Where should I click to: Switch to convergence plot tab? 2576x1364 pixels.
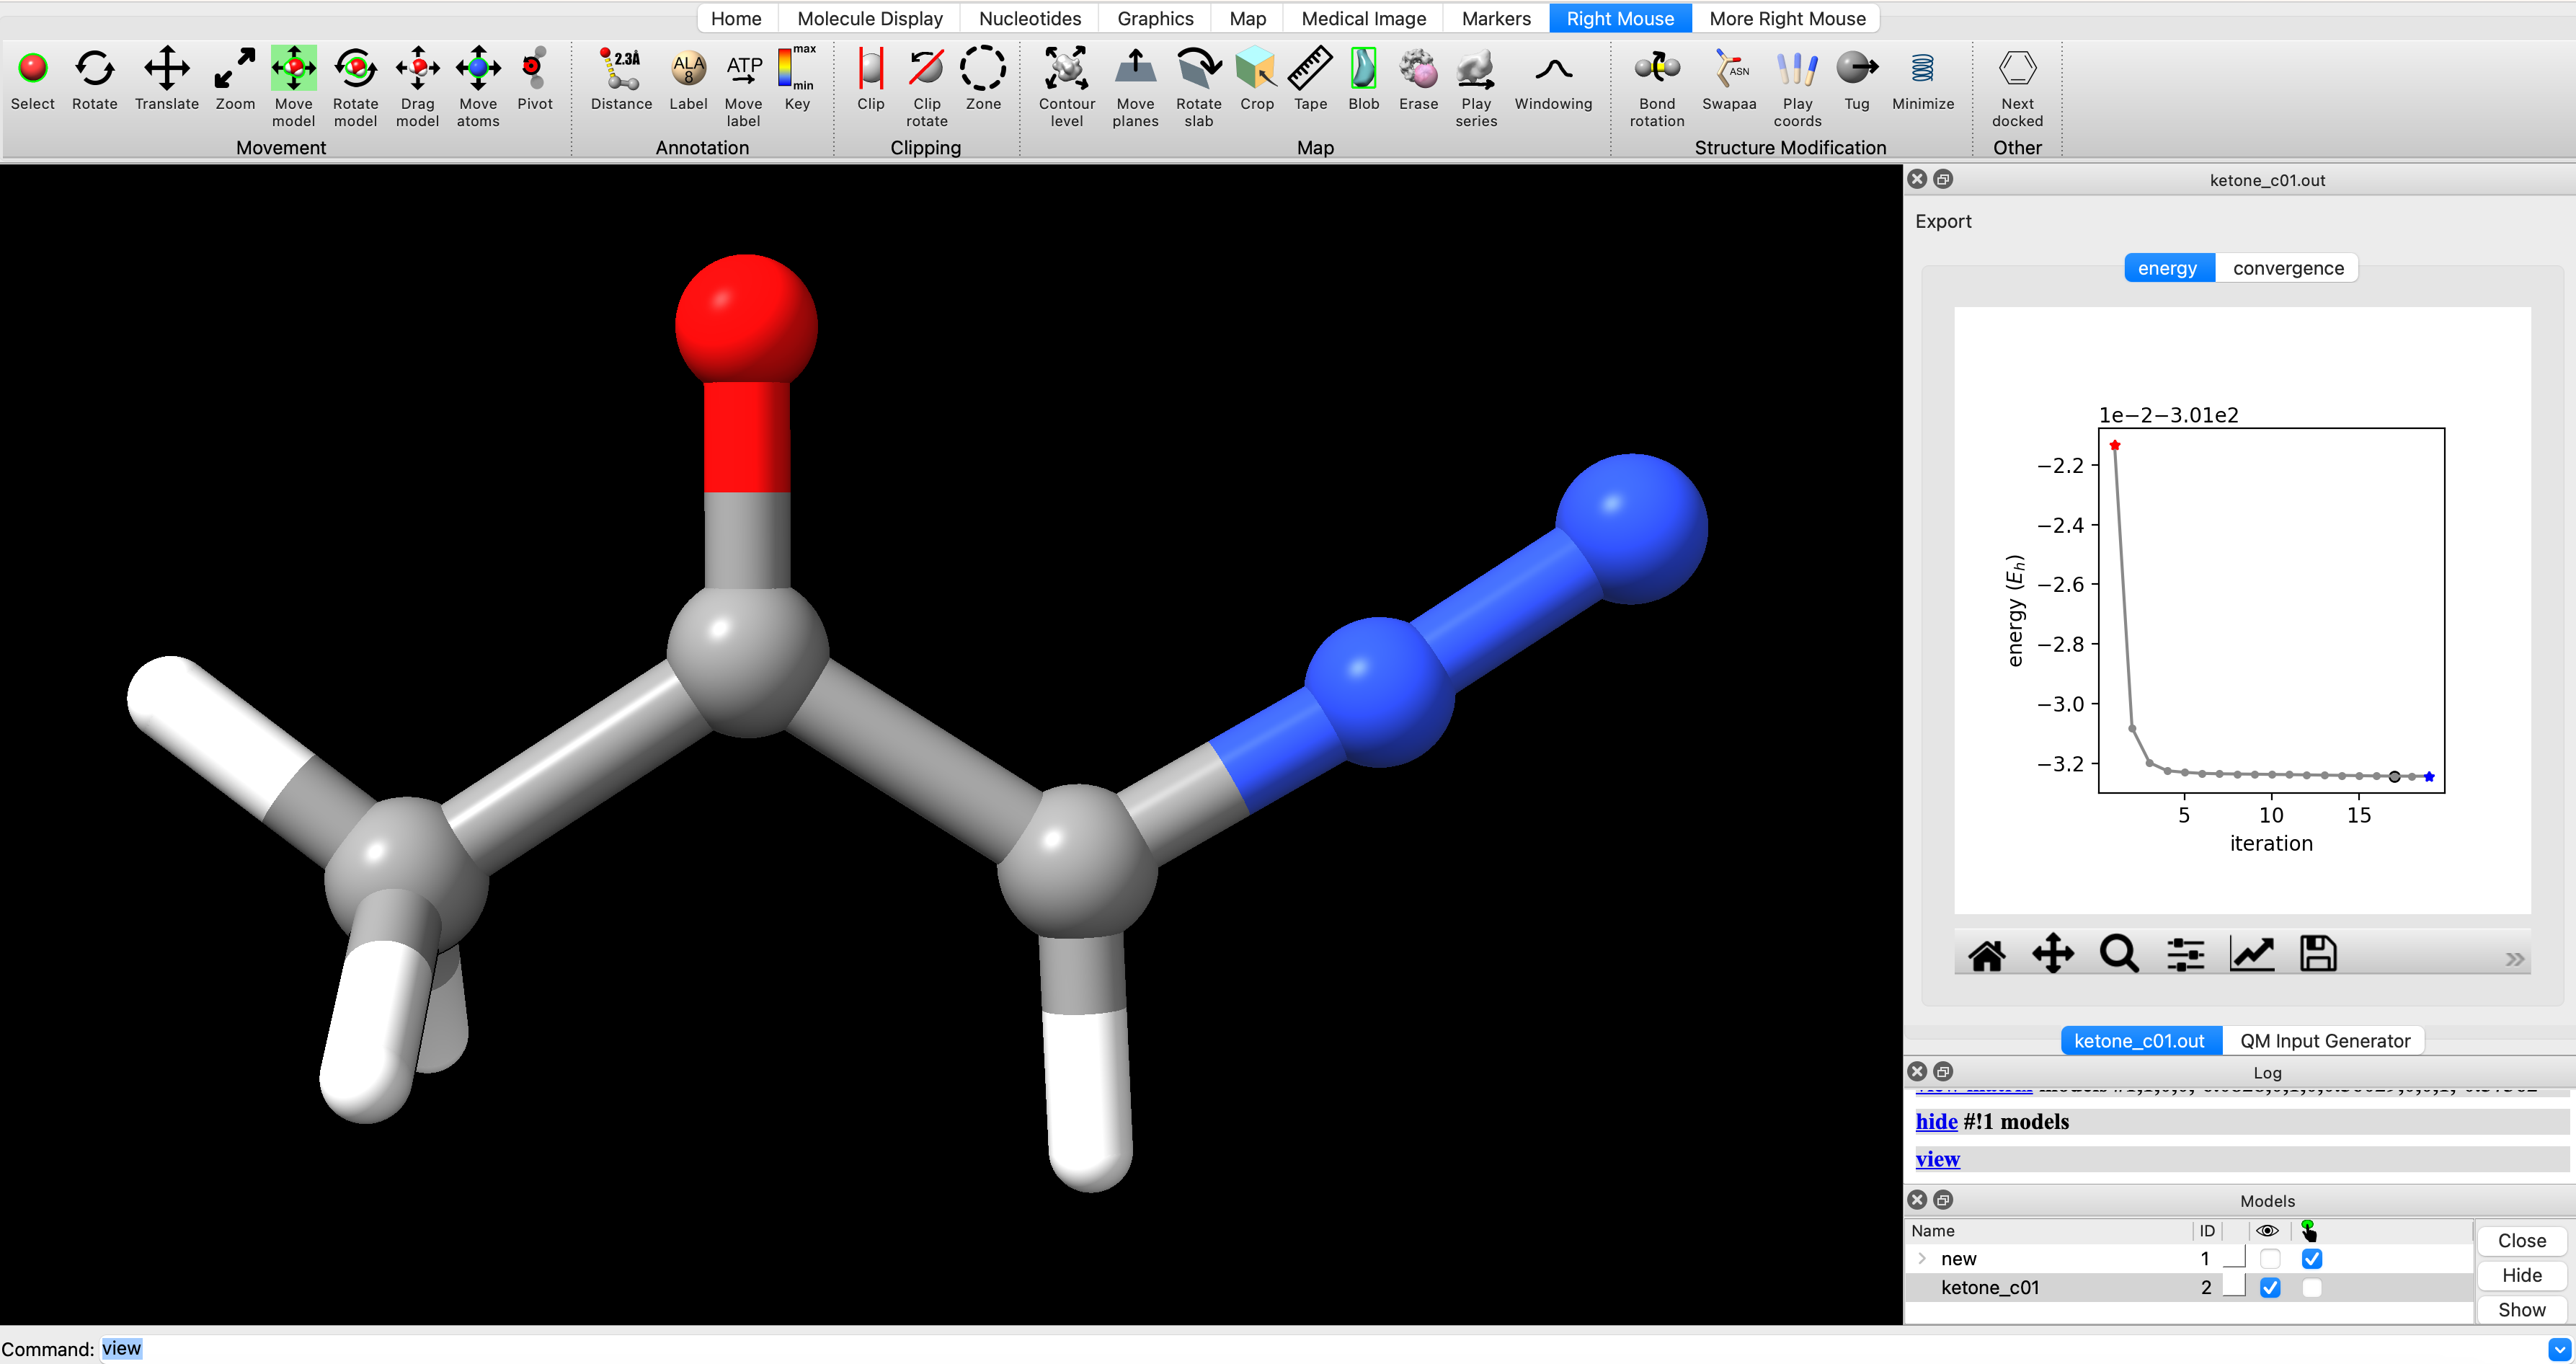2288,268
